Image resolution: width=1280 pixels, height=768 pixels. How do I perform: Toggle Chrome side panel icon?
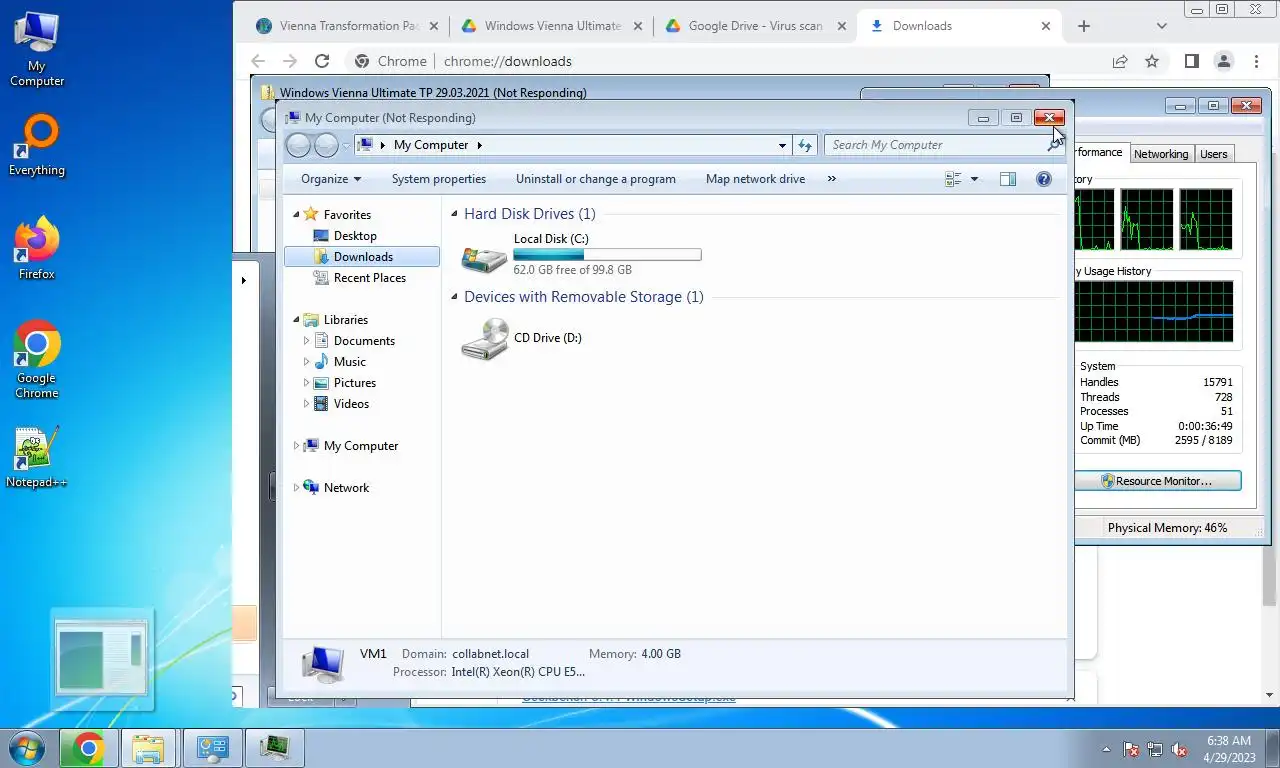1191,61
